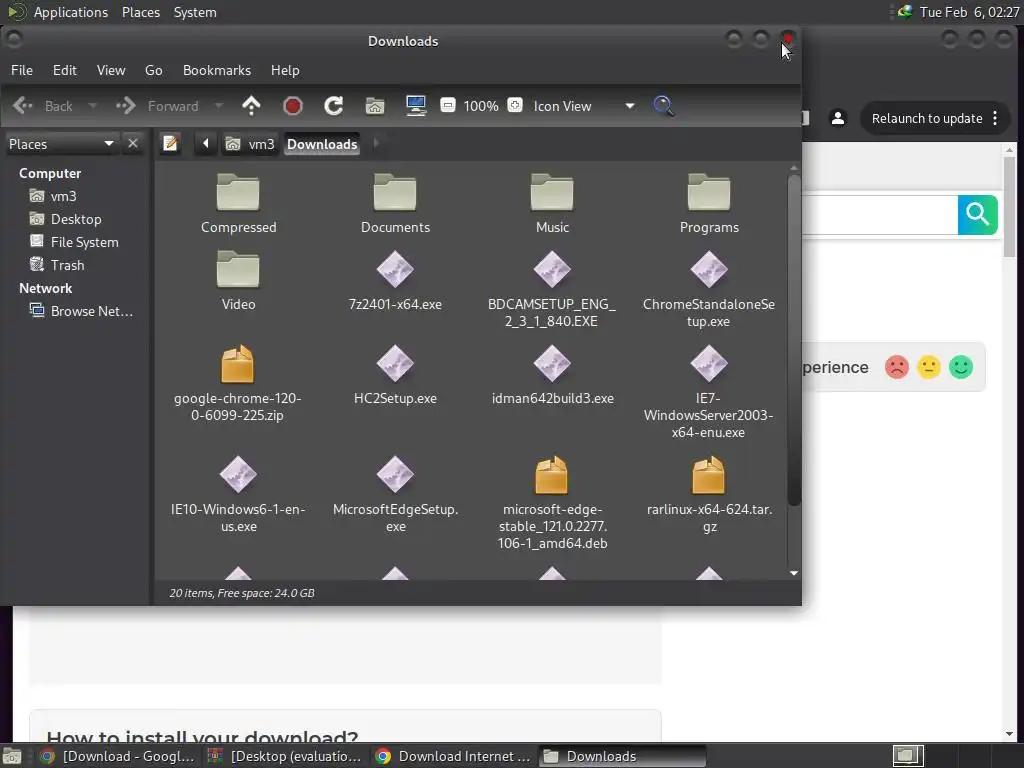Select the rarlinux-x64-624.tar.gz archive icon

[709, 475]
